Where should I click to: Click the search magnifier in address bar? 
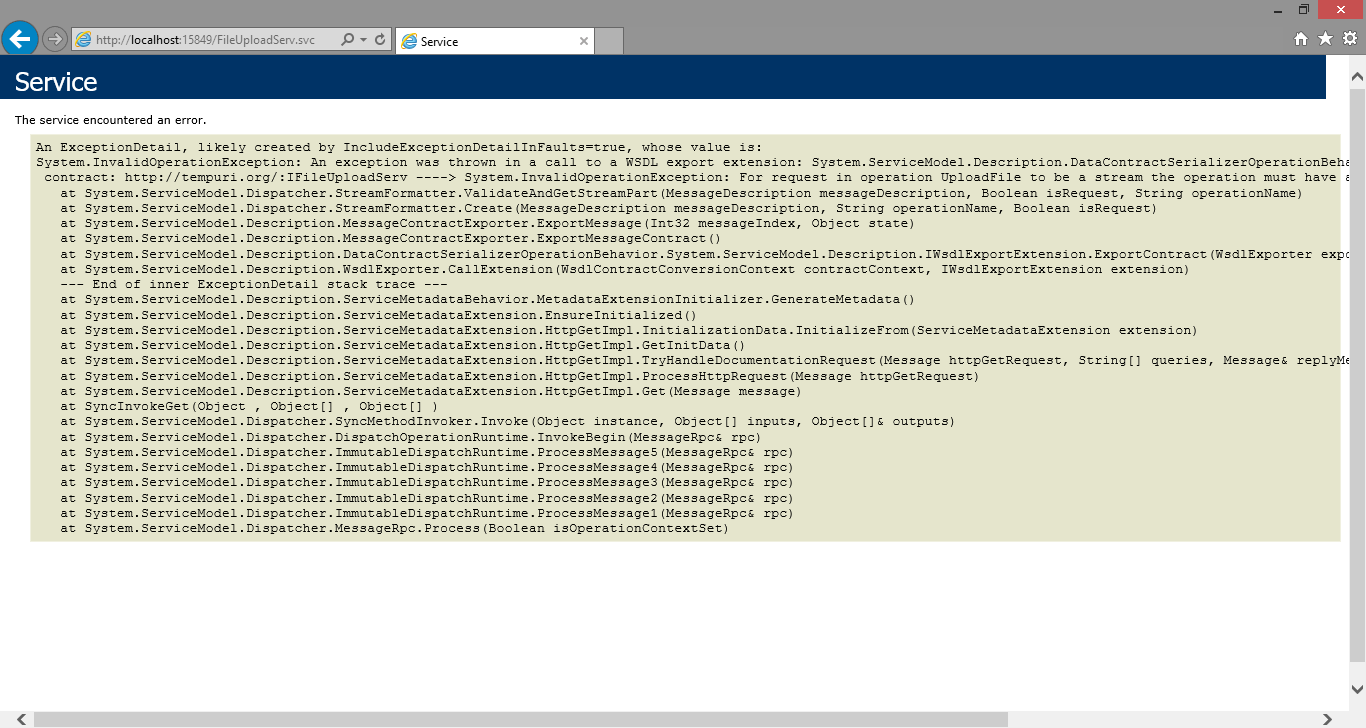347,40
